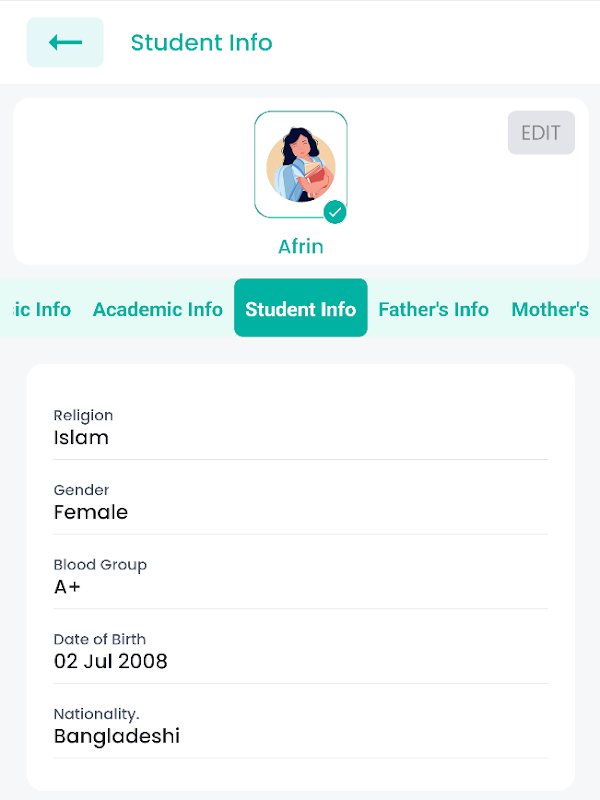This screenshot has height=800, width=600.
Task: Select the Islam religion value
Action: tap(81, 437)
